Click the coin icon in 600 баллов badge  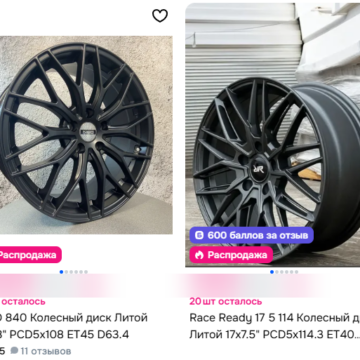(199, 235)
